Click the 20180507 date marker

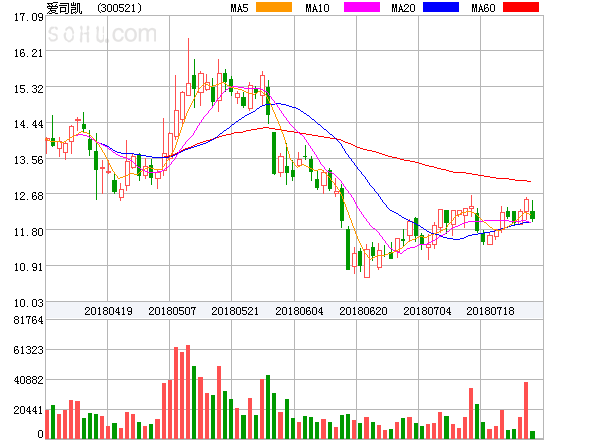tap(172, 311)
